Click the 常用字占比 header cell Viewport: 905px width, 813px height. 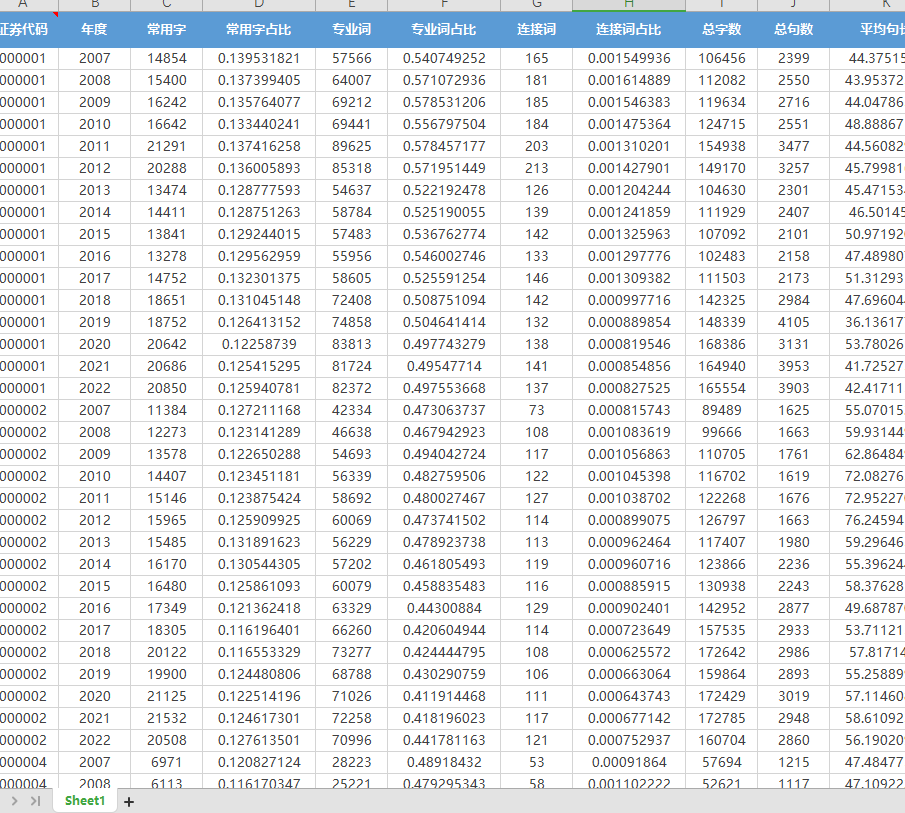click(x=259, y=30)
